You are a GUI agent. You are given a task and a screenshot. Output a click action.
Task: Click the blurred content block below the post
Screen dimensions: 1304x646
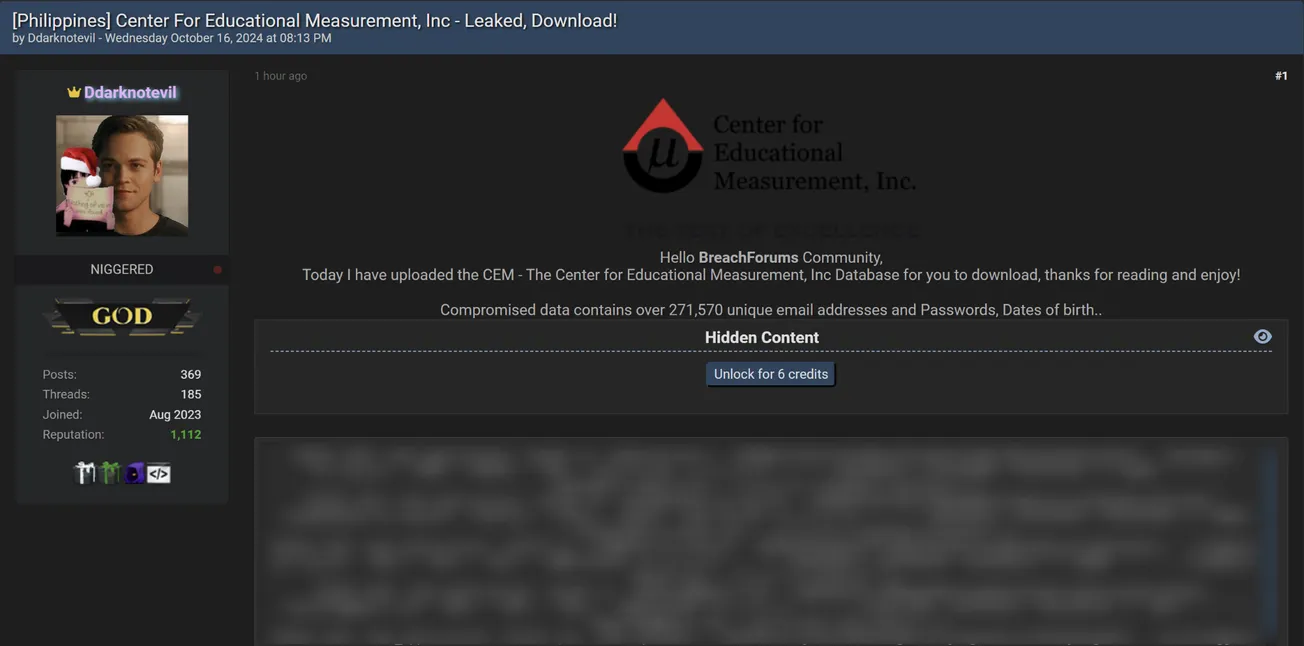click(x=770, y=540)
